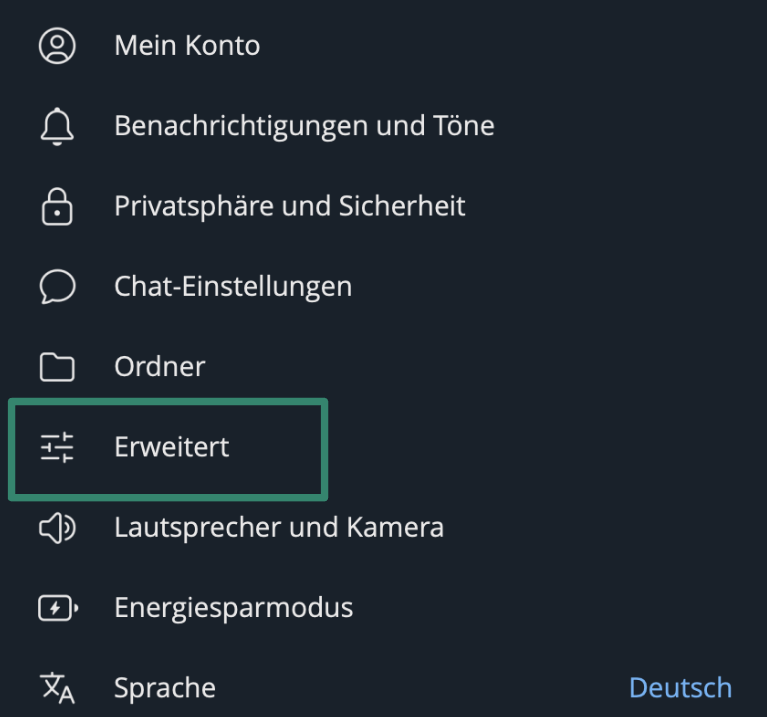Open the Ordner settings entry

[160, 367]
